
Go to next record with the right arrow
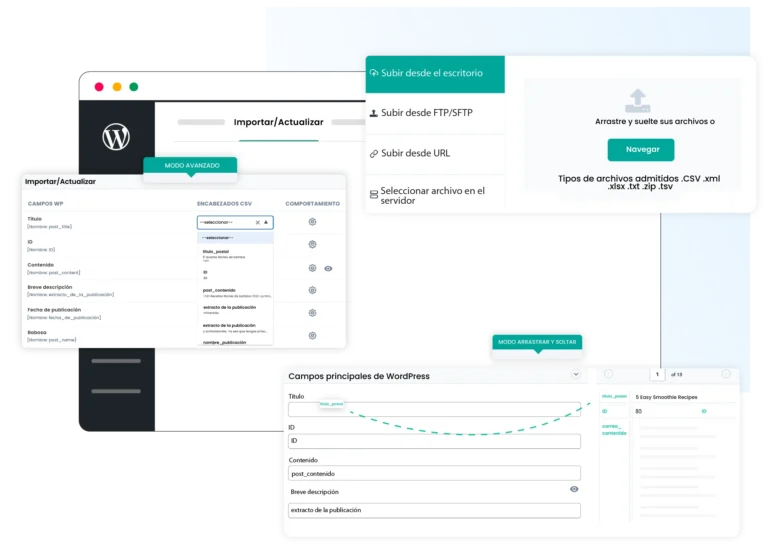(x=726, y=374)
